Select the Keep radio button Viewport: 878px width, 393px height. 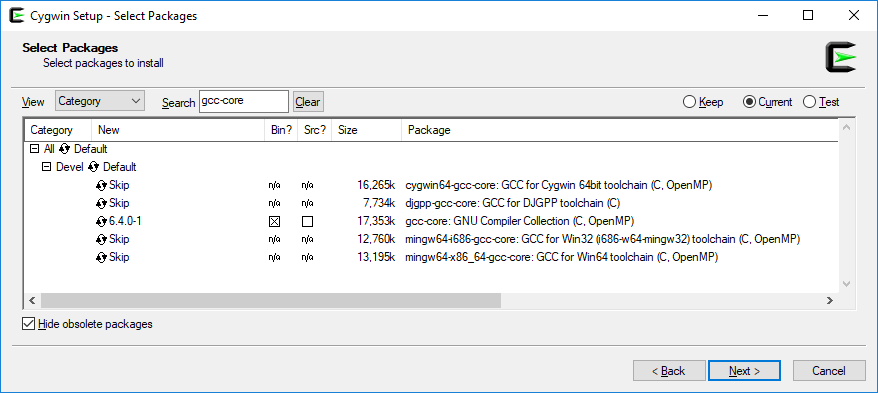[x=689, y=102]
